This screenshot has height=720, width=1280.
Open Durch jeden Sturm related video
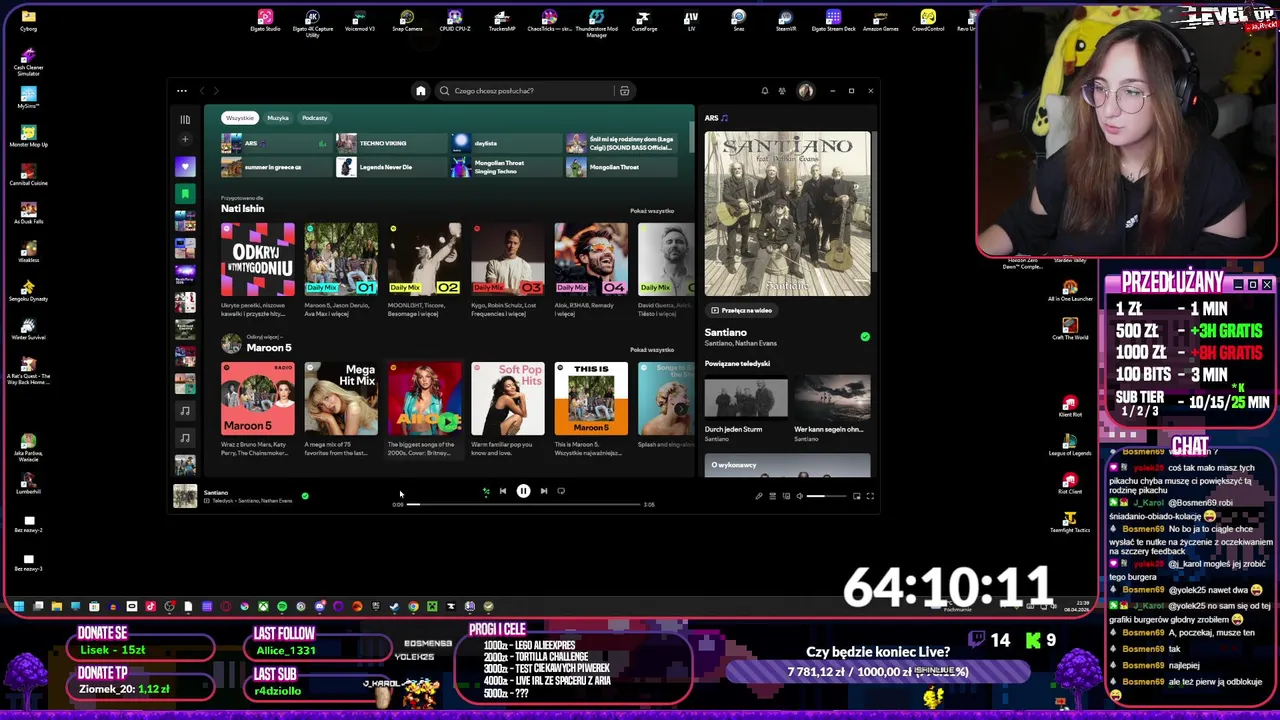[x=746, y=397]
